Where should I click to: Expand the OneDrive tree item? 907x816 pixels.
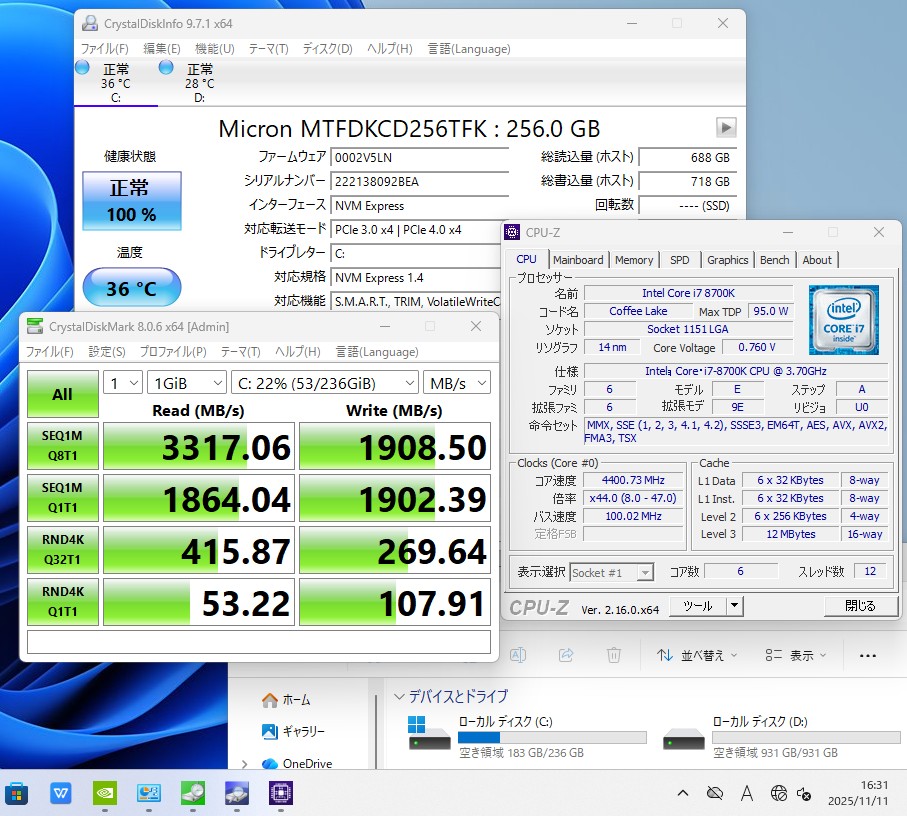245,764
